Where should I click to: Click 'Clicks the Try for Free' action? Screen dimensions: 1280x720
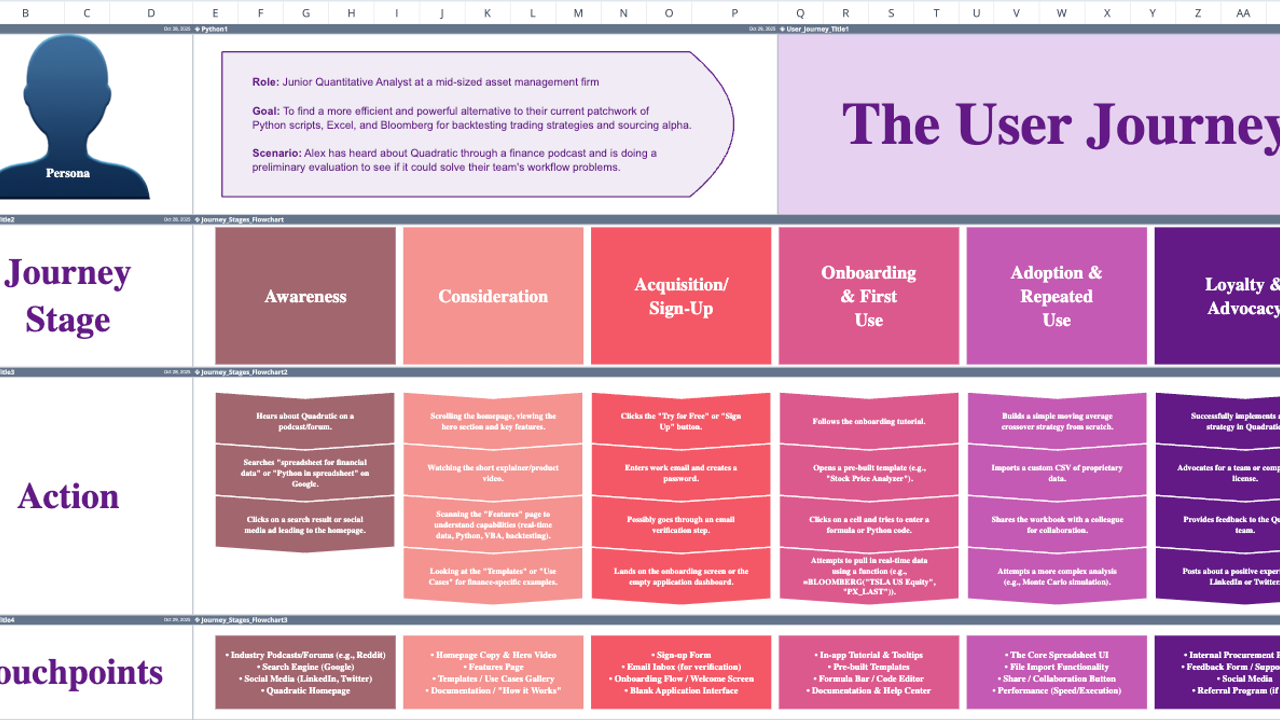tap(681, 421)
